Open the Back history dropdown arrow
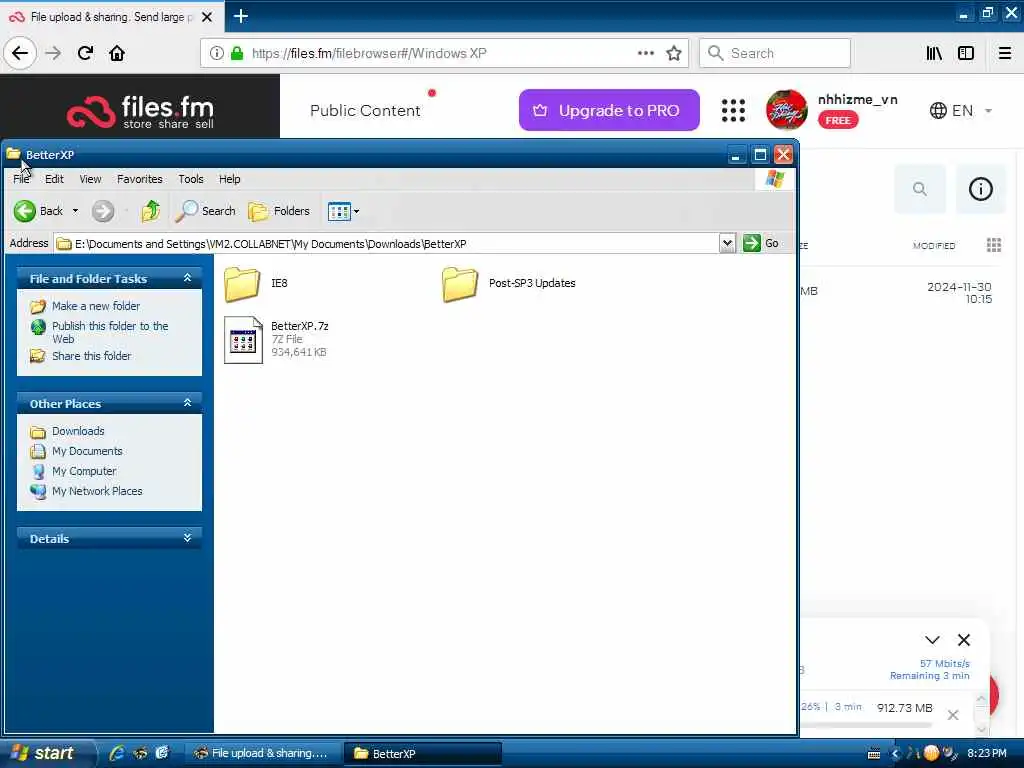Image resolution: width=1024 pixels, height=768 pixels. (75, 211)
